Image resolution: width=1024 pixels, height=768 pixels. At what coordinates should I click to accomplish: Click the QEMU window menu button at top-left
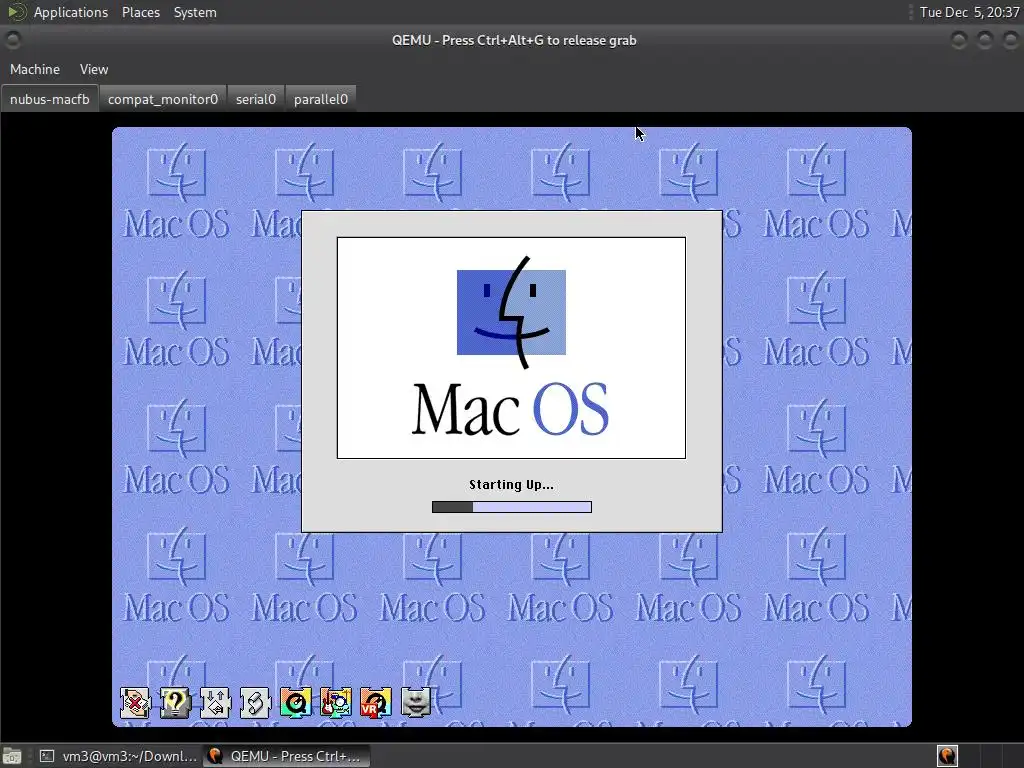12,40
